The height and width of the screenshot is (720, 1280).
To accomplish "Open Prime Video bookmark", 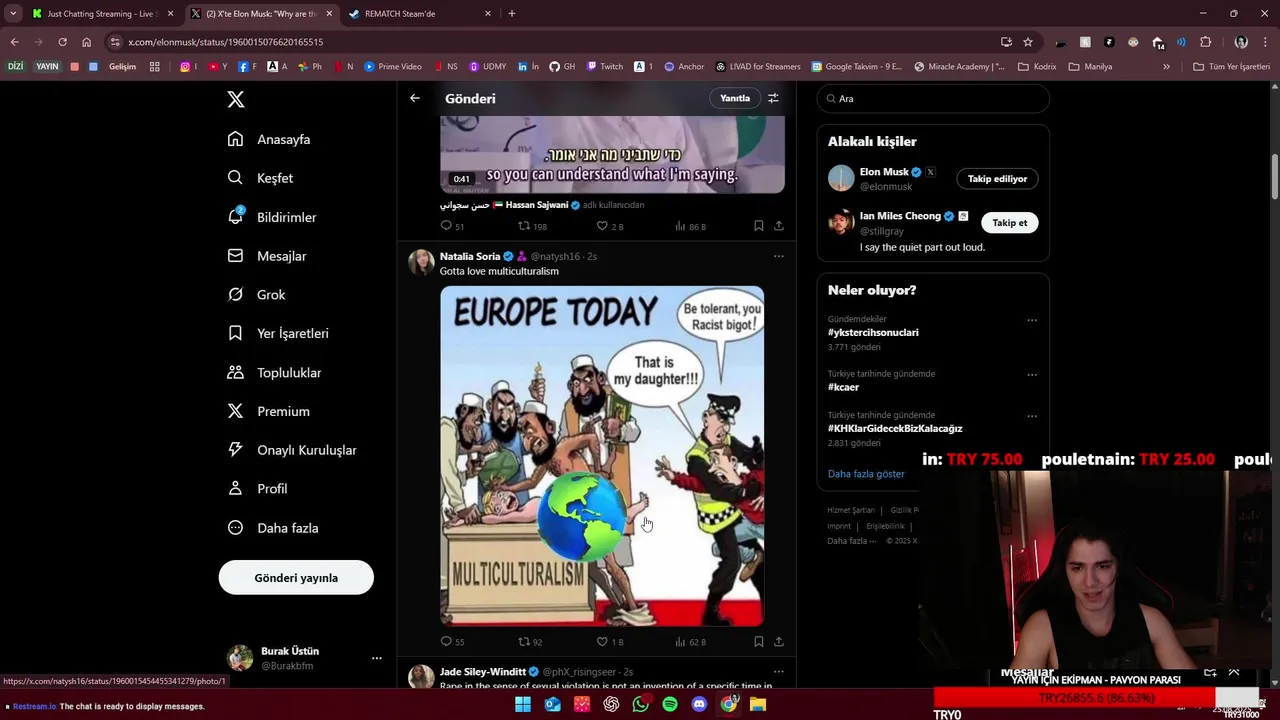I will click(393, 67).
